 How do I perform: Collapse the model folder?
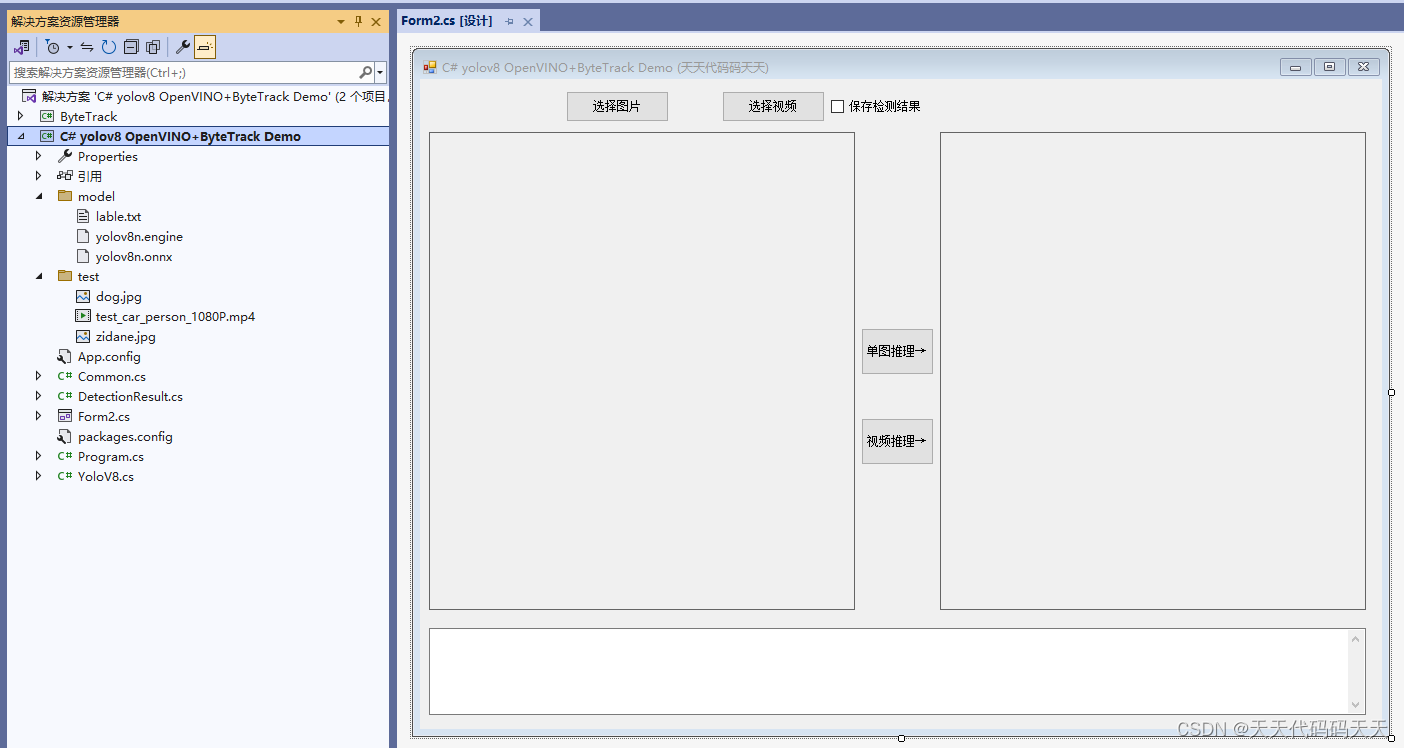[39, 196]
